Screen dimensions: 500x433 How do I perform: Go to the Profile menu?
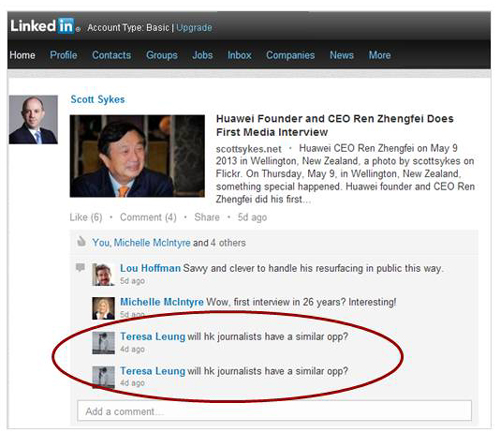point(63,55)
